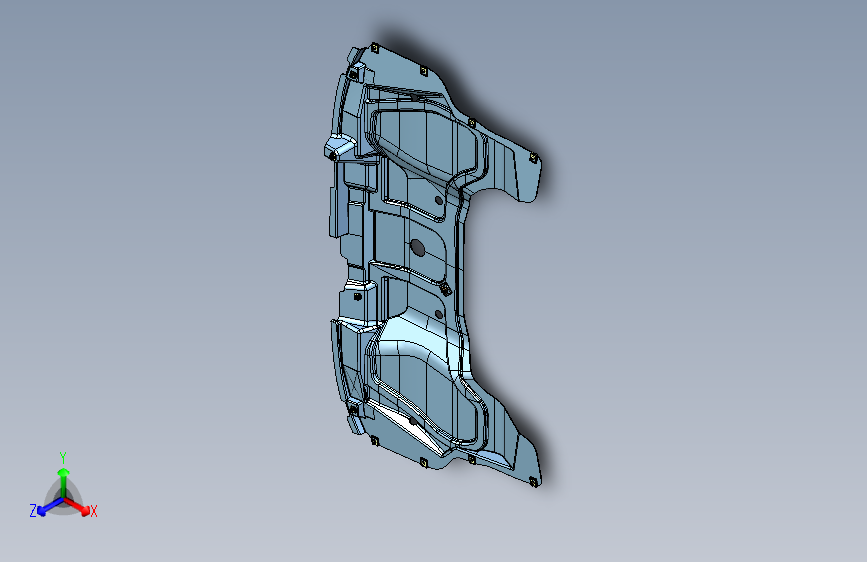Select the large dark circular hole in the panel center
This screenshot has height=562, width=867.
[x=418, y=248]
